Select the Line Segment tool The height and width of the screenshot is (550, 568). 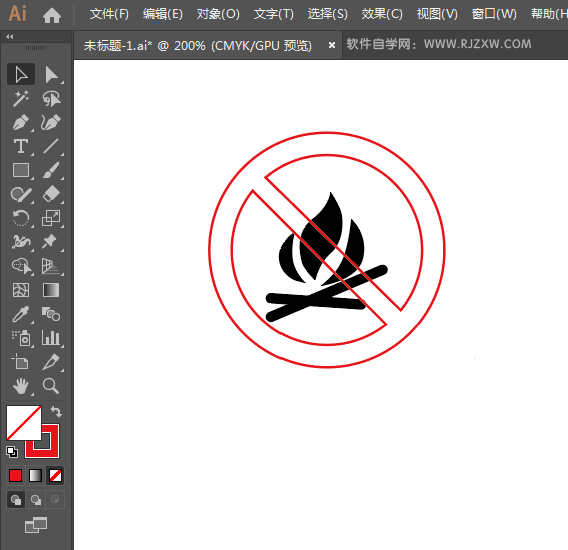[x=51, y=146]
